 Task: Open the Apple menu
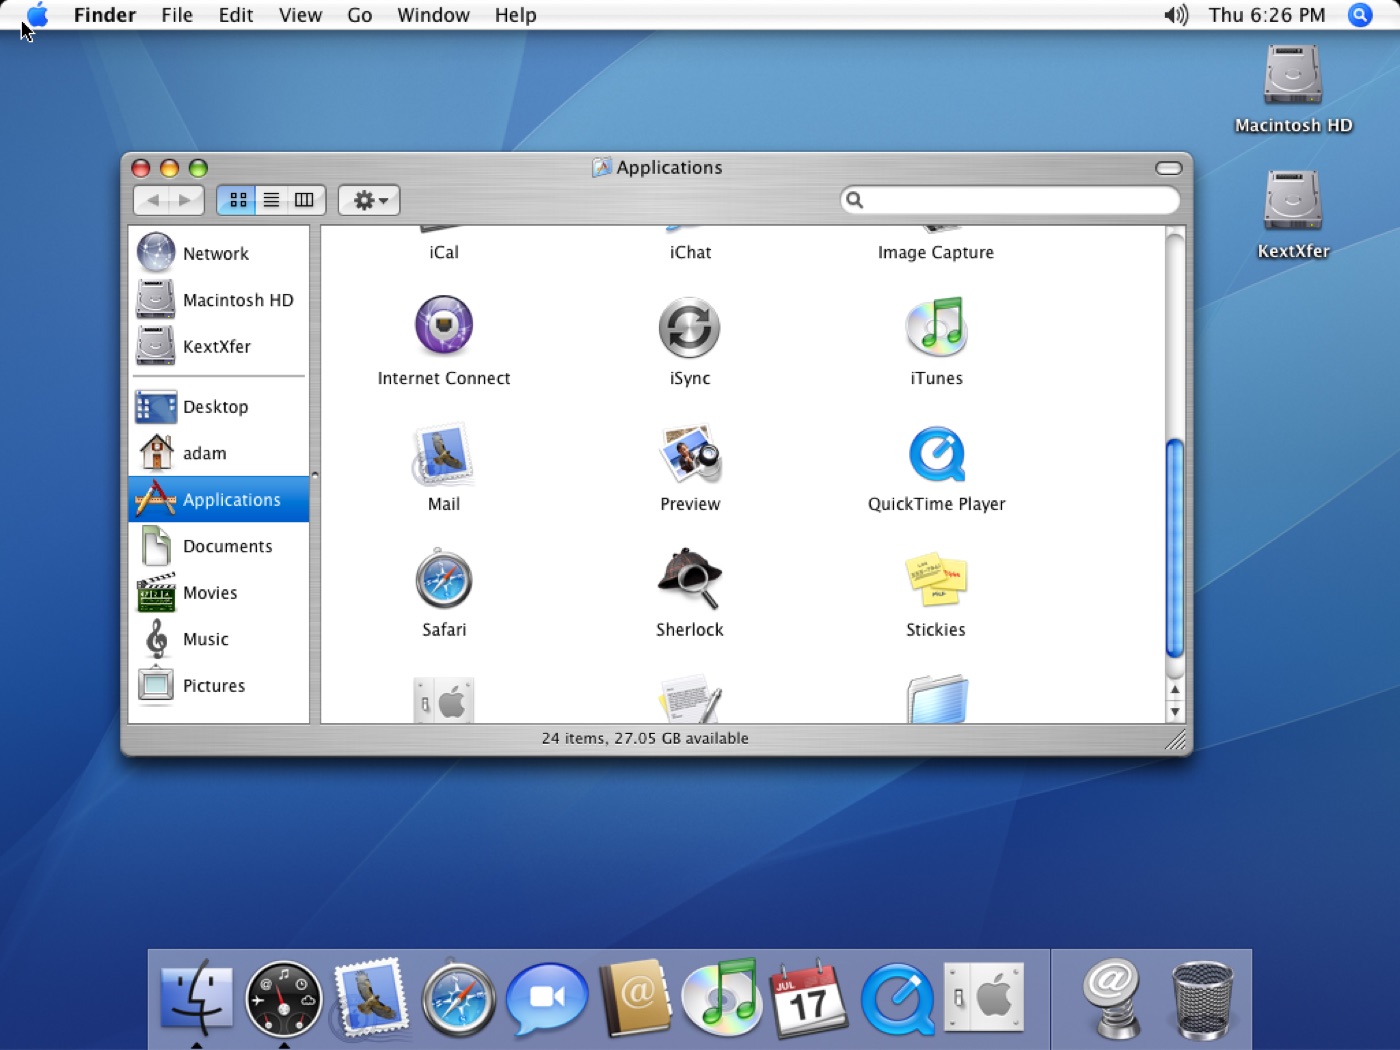37,15
